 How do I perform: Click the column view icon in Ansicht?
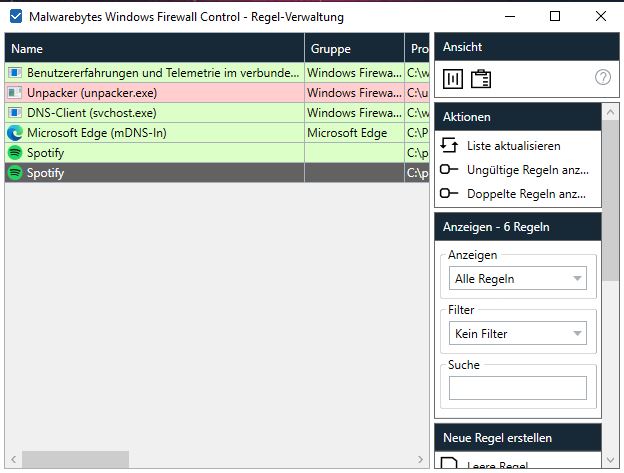point(452,79)
